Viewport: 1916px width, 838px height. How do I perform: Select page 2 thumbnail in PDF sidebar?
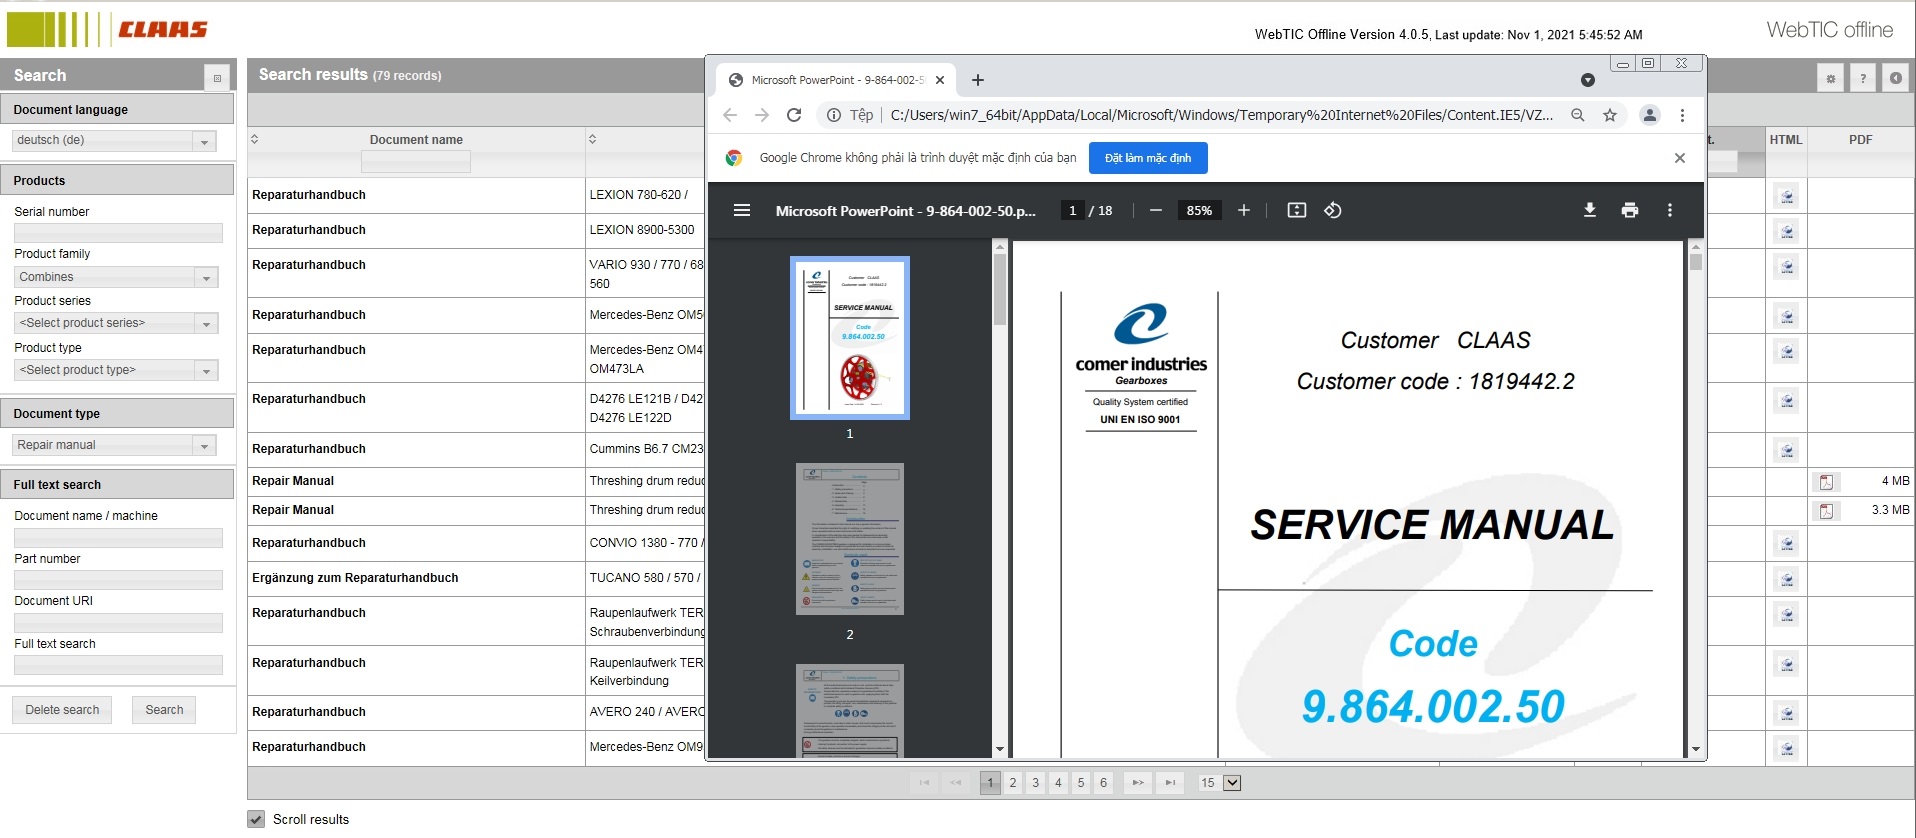(x=850, y=539)
